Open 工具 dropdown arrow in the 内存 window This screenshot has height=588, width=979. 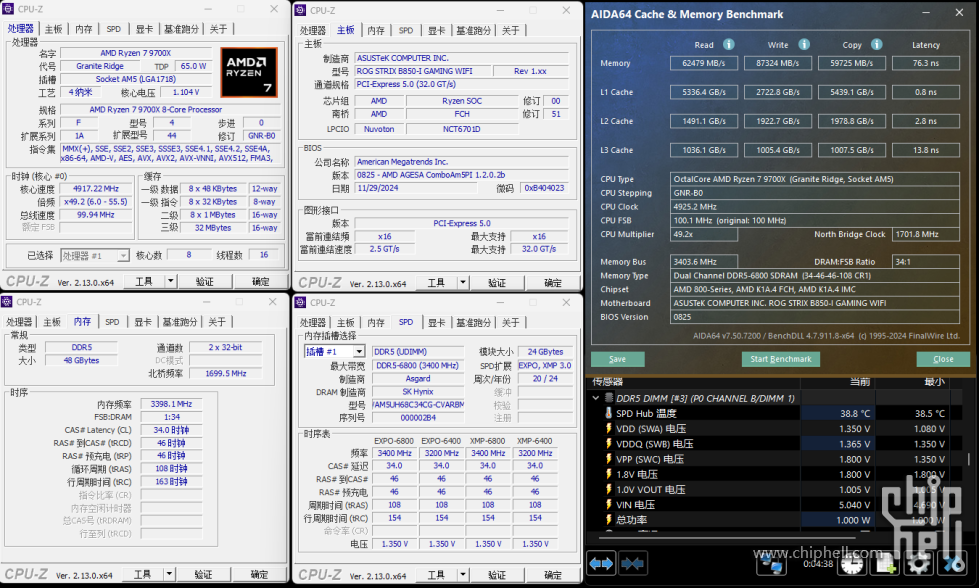click(x=169, y=574)
